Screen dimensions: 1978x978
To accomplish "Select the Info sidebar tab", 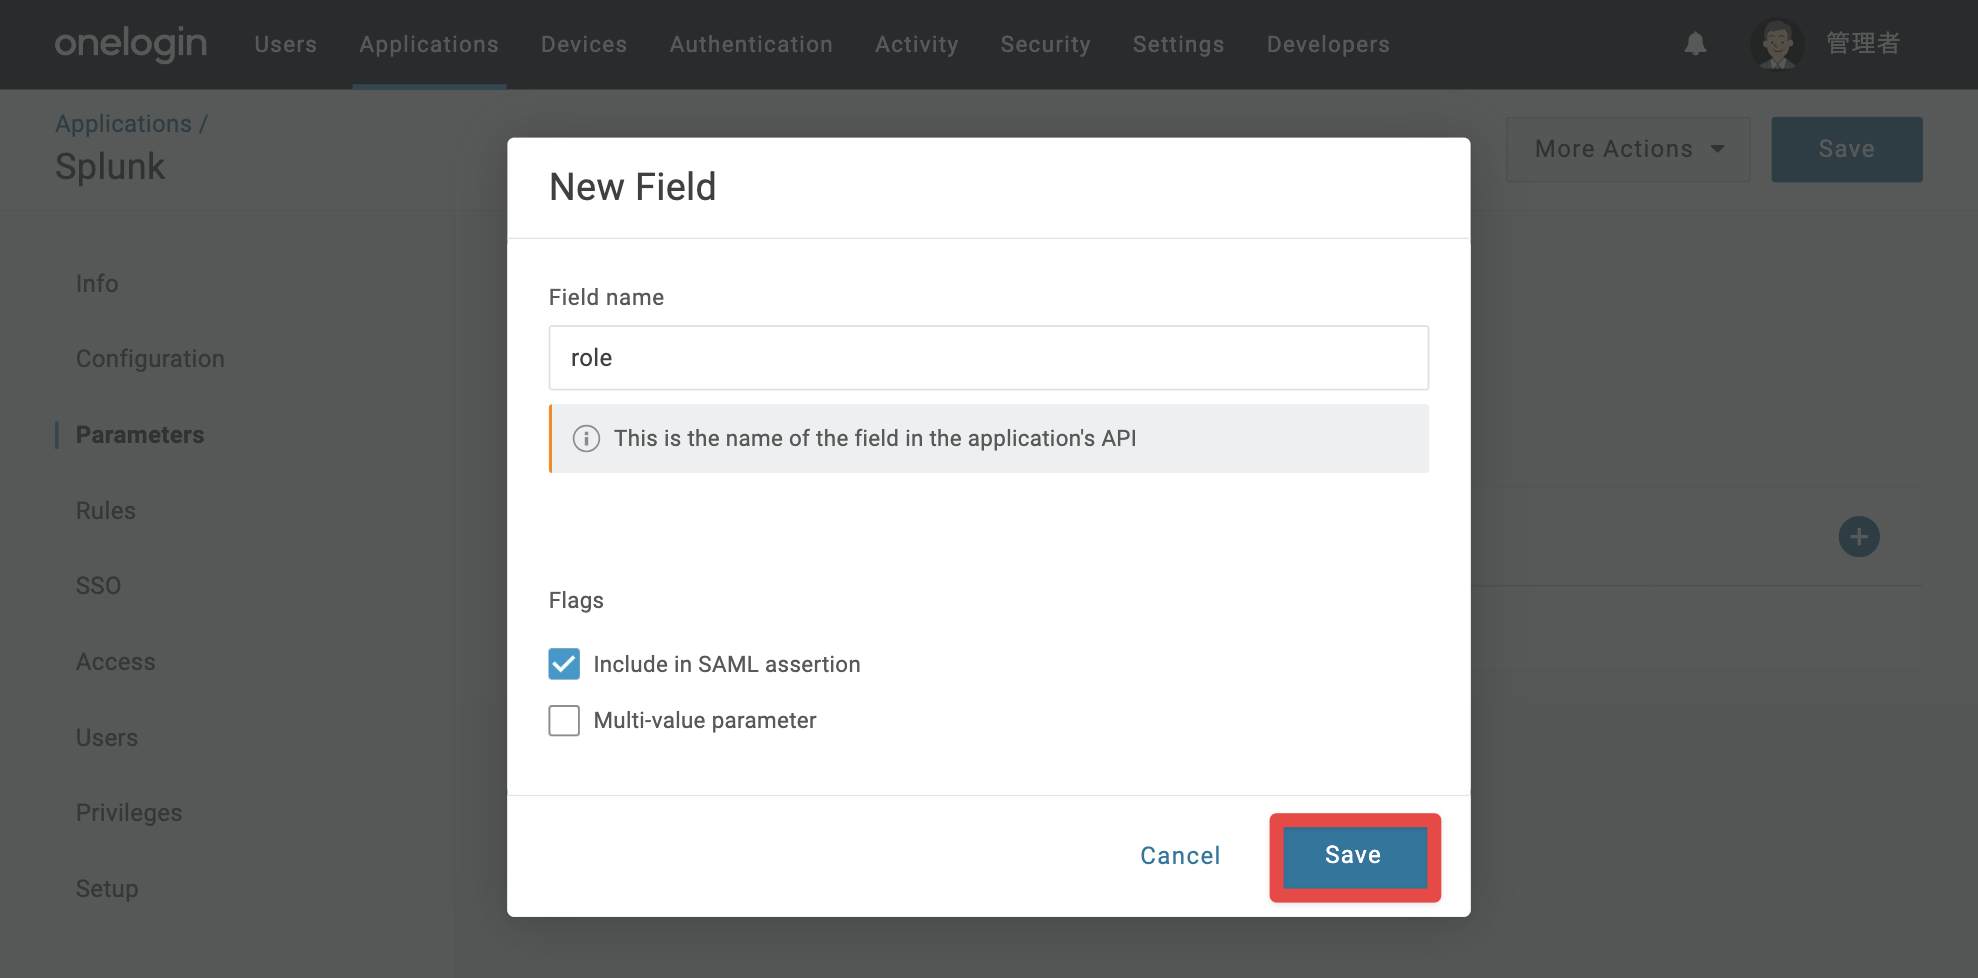I will coord(97,284).
